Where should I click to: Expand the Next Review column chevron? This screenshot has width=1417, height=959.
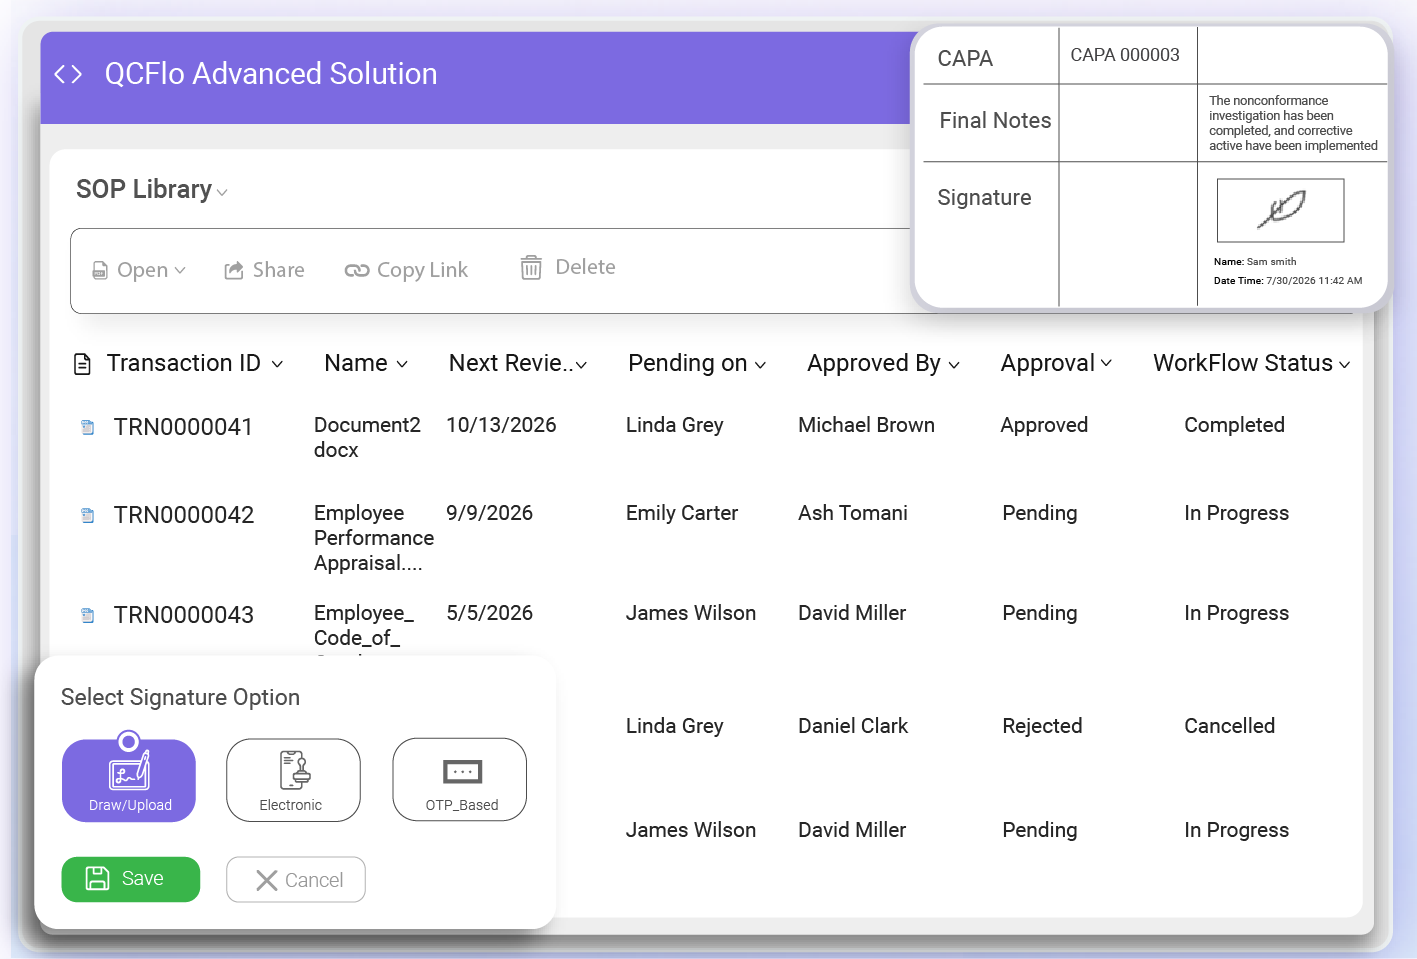[x=581, y=365]
